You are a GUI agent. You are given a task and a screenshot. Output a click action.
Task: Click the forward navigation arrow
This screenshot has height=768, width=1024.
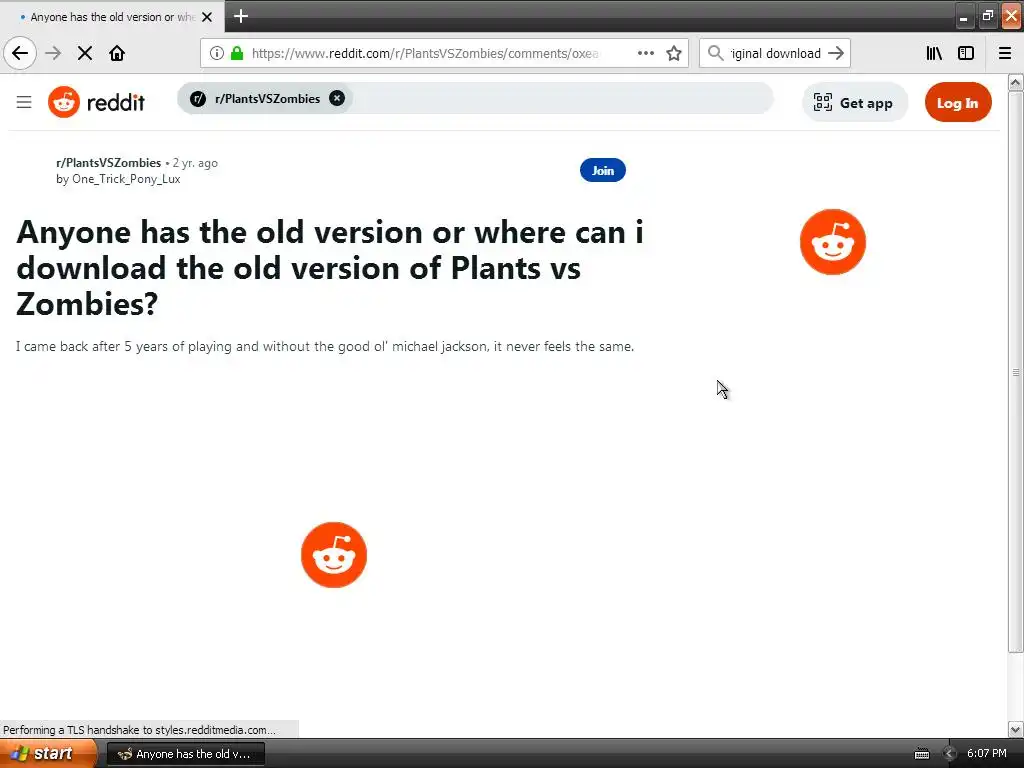tap(53, 53)
